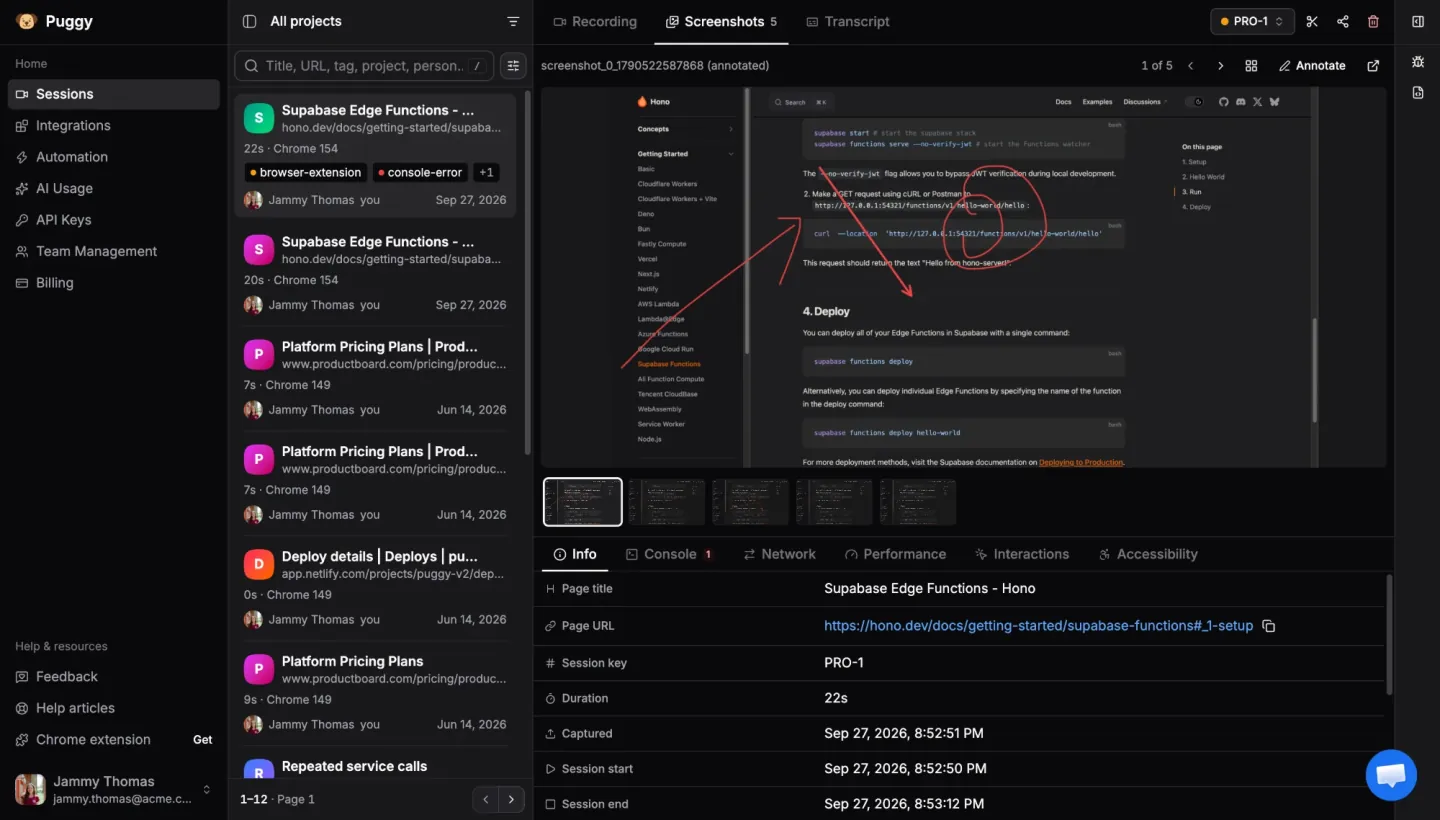This screenshot has width=1440, height=820.
Task: Go to the next screenshot
Action: [x=1220, y=66]
